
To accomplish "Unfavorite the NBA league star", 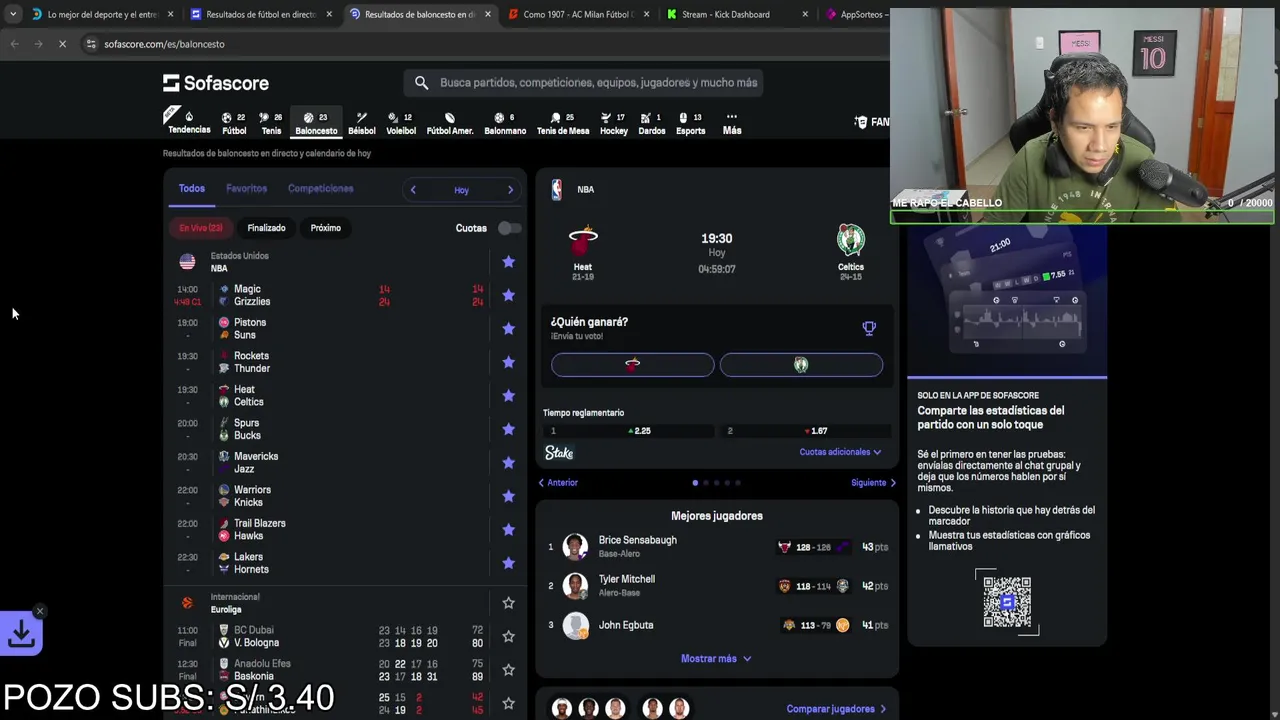I will (x=508, y=262).
